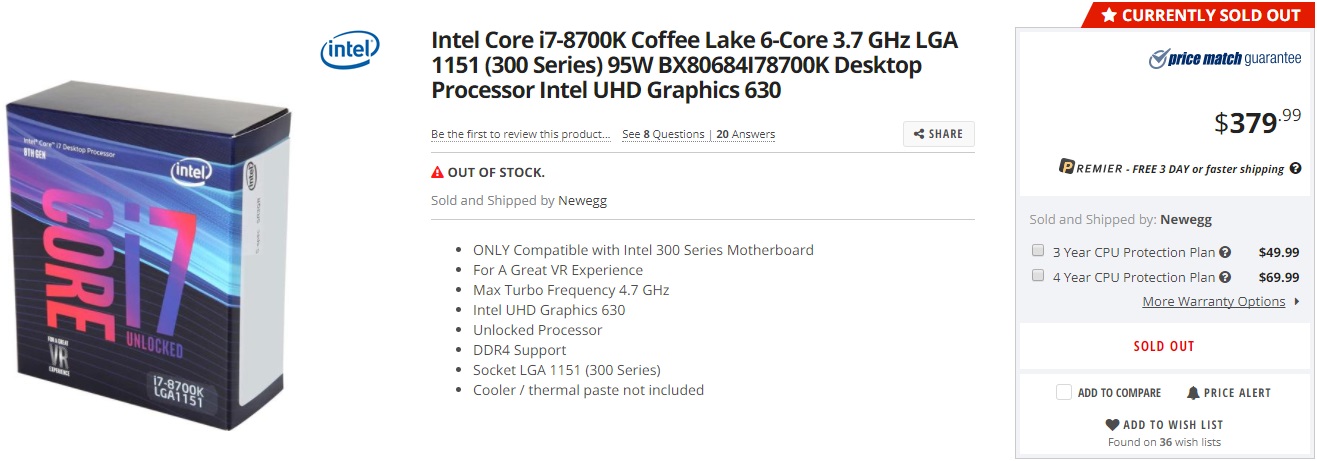Viewport: 1317px width, 461px height.
Task: Open help icon beside Premier shipping
Action: (1295, 169)
